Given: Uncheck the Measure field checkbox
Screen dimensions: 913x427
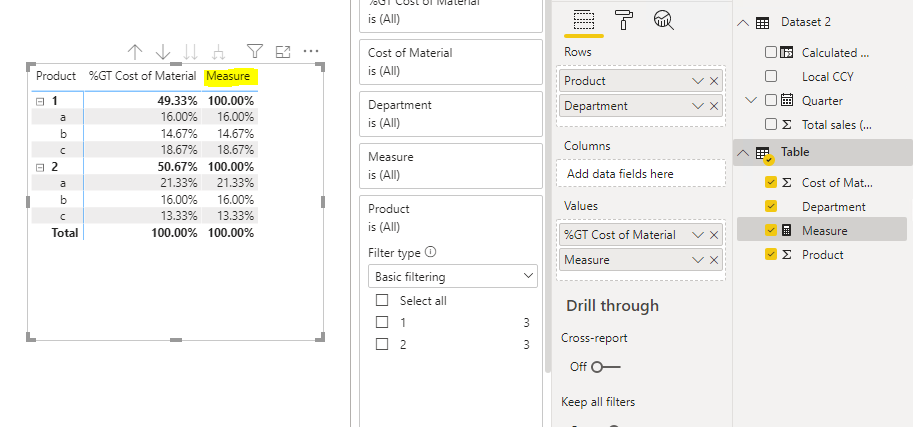Looking at the screenshot, I should pyautogui.click(x=771, y=231).
